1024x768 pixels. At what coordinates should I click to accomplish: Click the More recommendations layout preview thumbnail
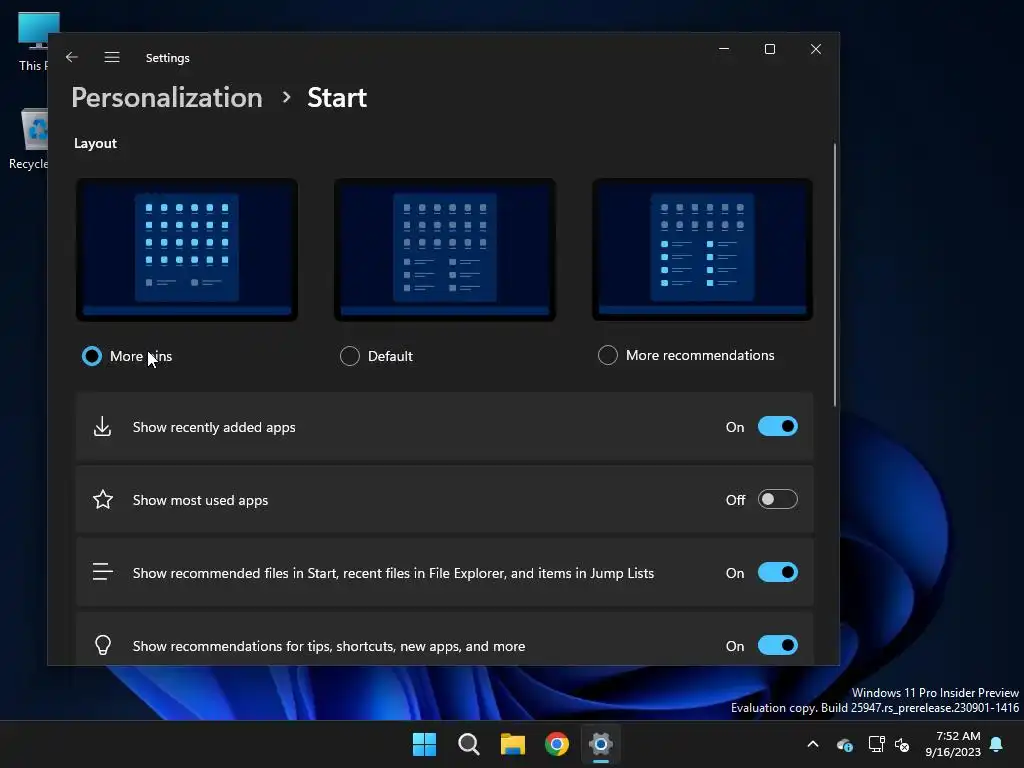pyautogui.click(x=703, y=249)
